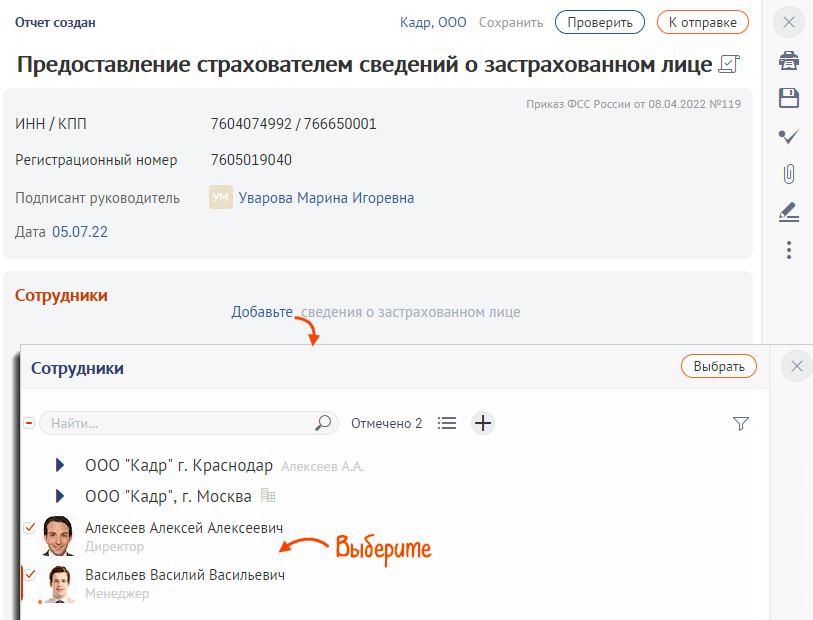
Task: Uncheck Алексеев Алексей Алексеевич checkbox
Action: [x=30, y=528]
